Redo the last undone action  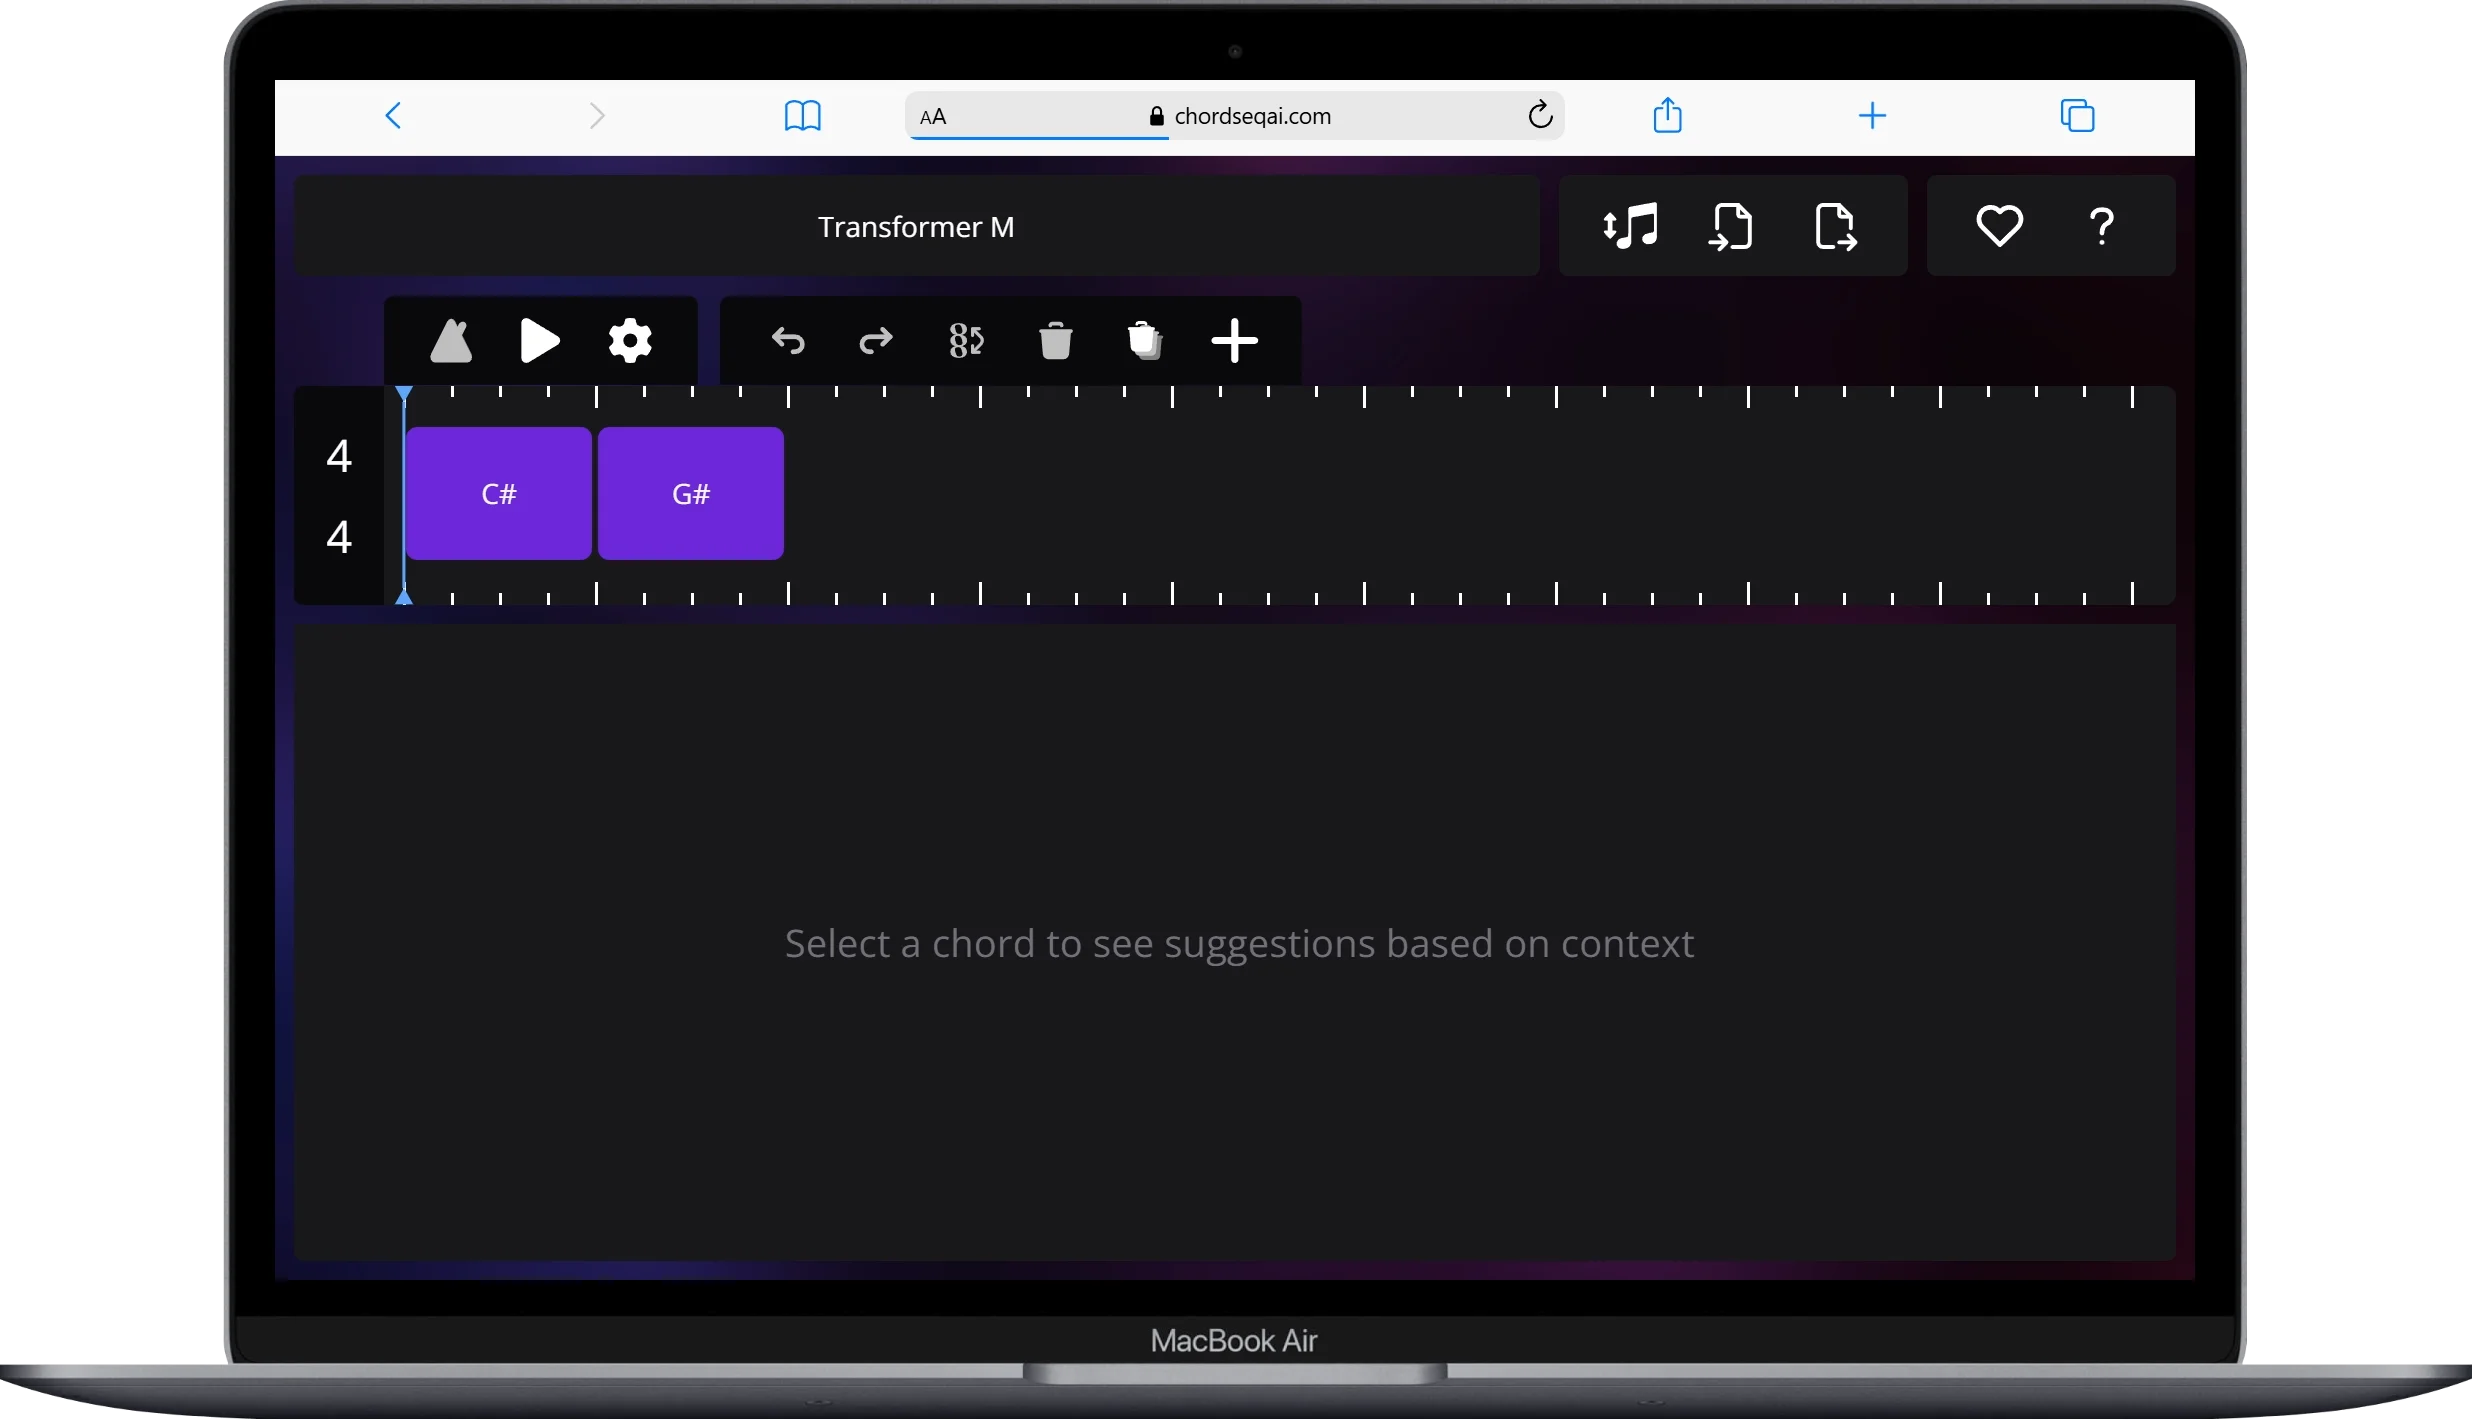(876, 341)
